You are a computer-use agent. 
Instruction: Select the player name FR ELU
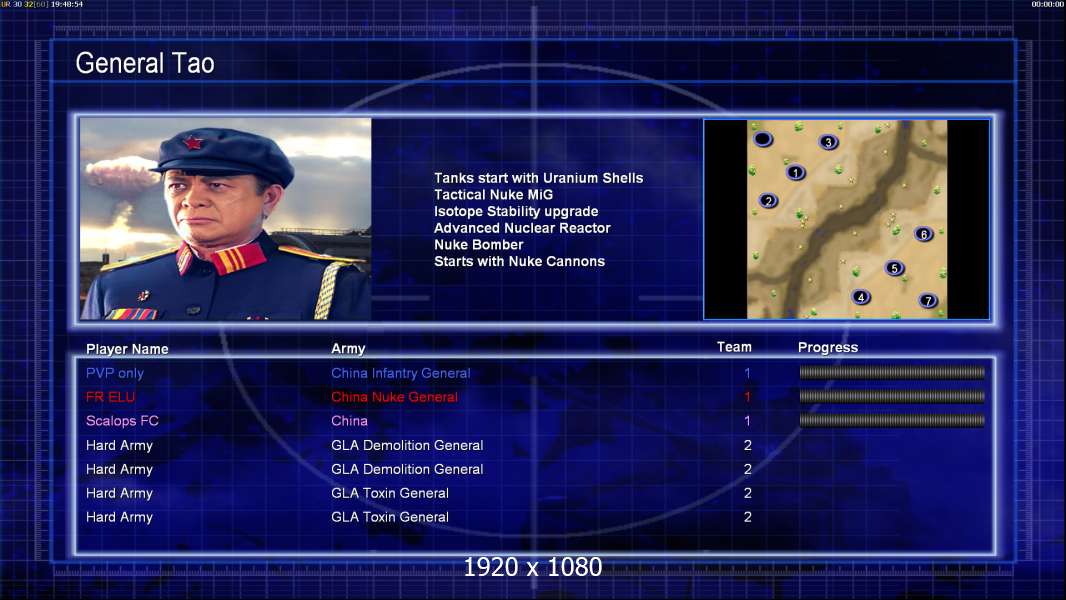110,397
